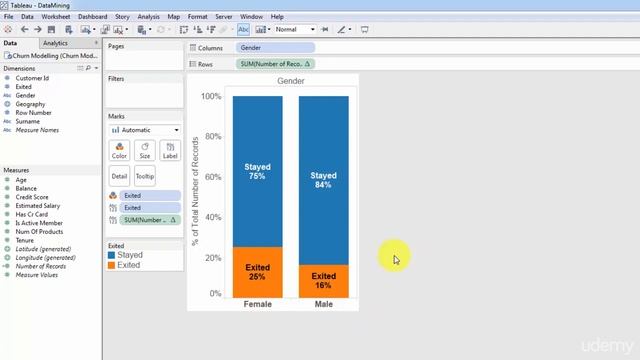Click the New Data Source icon
640x360 pixels.
(x=69, y=29)
